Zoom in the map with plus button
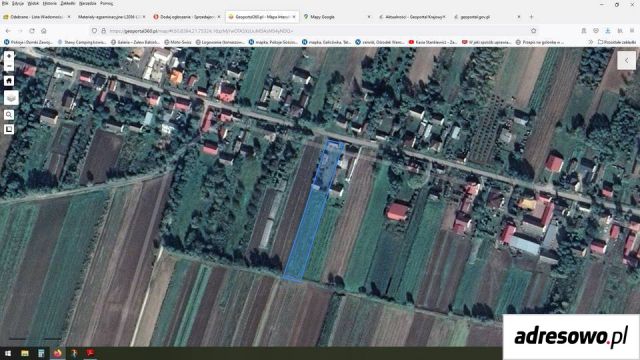The height and width of the screenshot is (360, 640). coord(9,56)
